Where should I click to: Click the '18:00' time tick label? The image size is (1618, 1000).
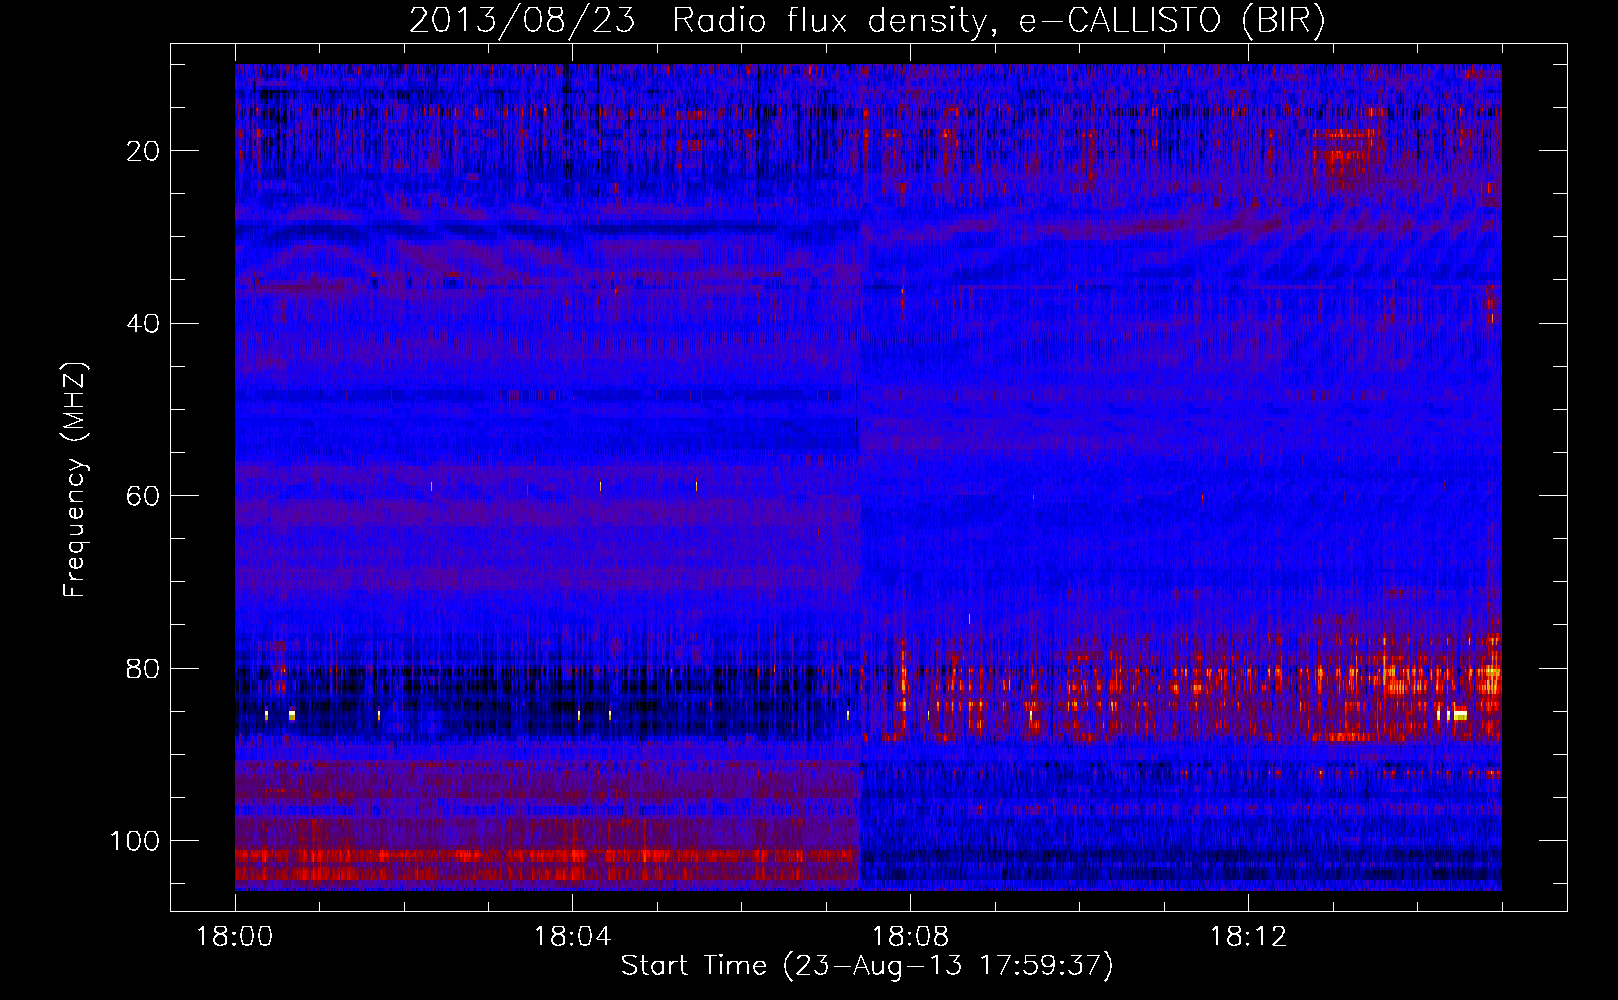click(235, 937)
